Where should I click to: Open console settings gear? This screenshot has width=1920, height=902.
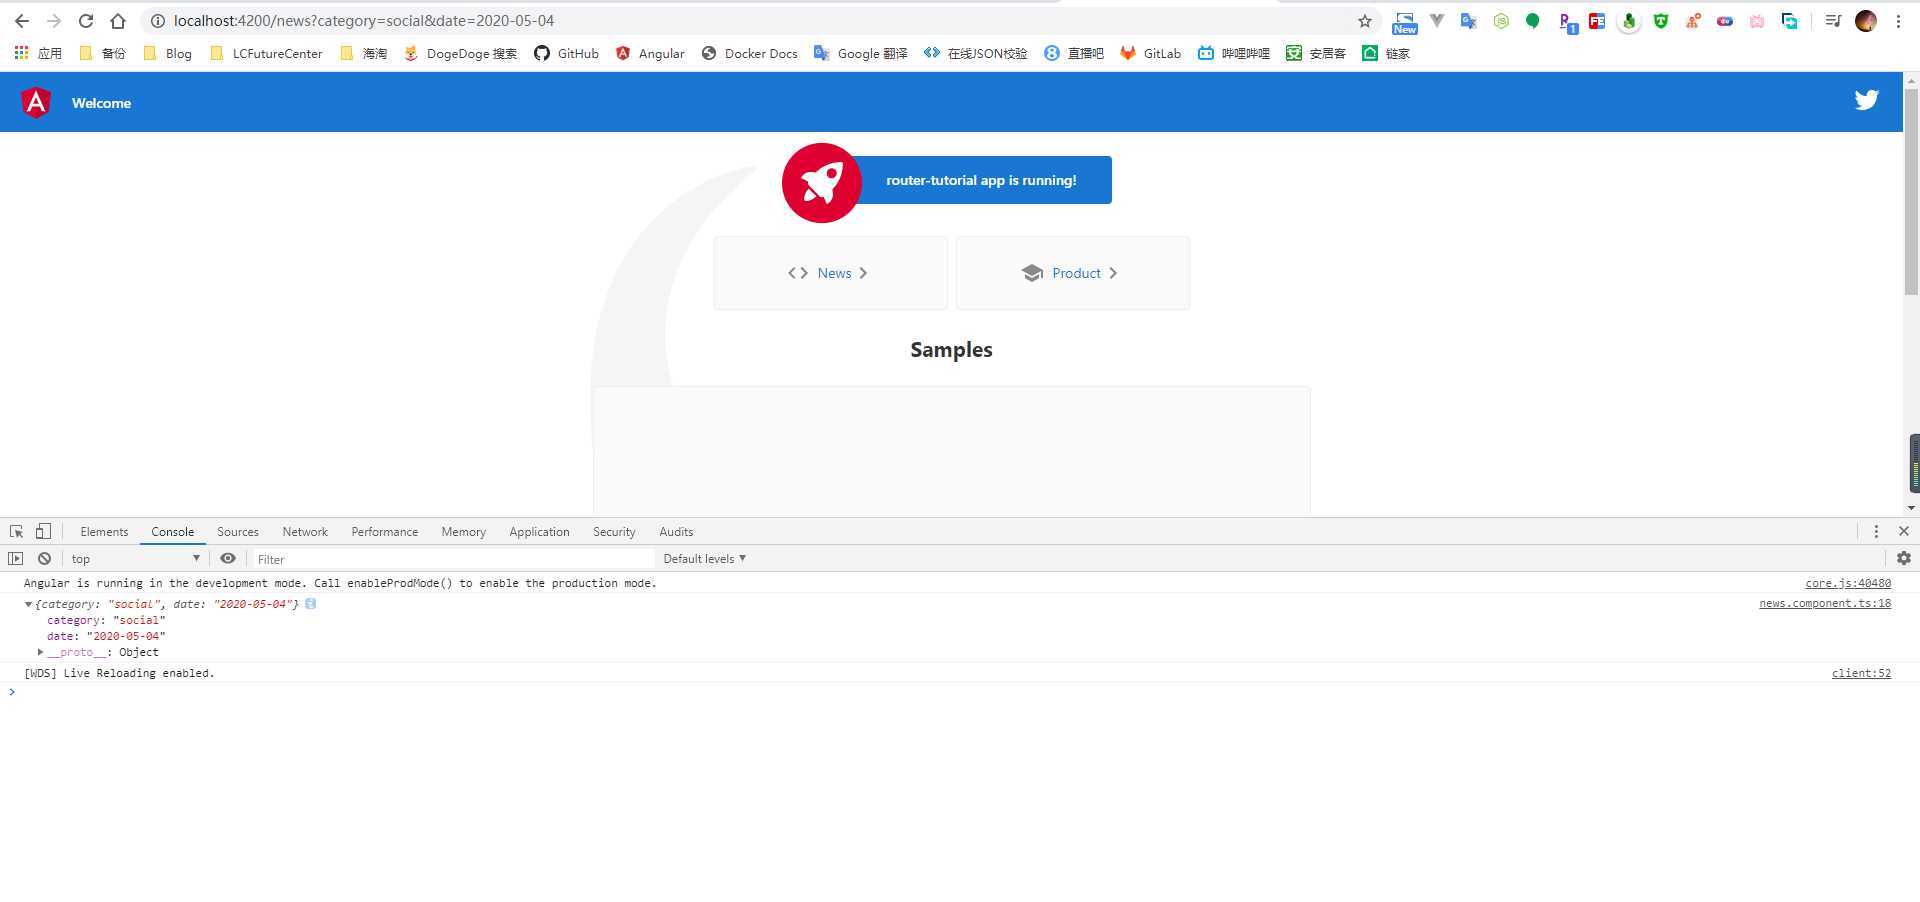point(1904,558)
